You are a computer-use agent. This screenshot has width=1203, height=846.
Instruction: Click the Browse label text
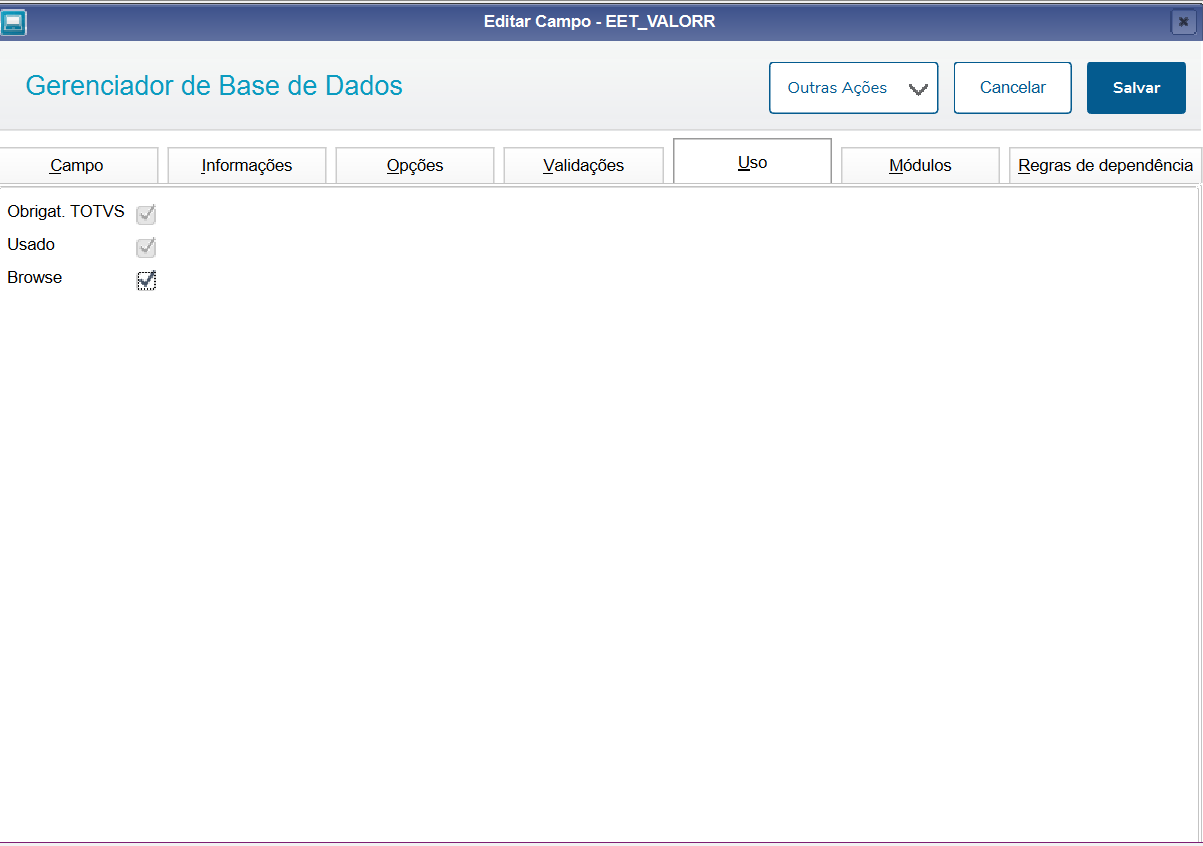(35, 278)
